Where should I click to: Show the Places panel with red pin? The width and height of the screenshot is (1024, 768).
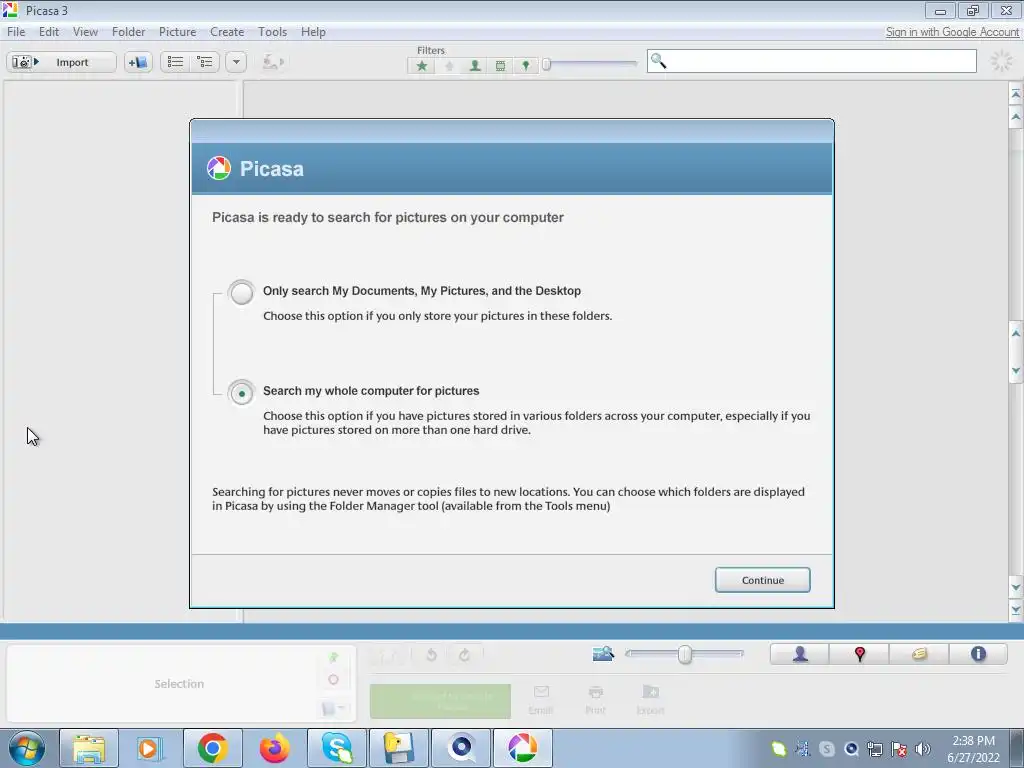click(859, 654)
